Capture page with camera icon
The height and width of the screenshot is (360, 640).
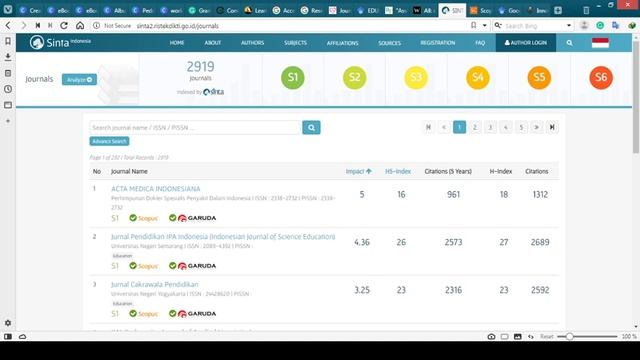[x=491, y=336]
